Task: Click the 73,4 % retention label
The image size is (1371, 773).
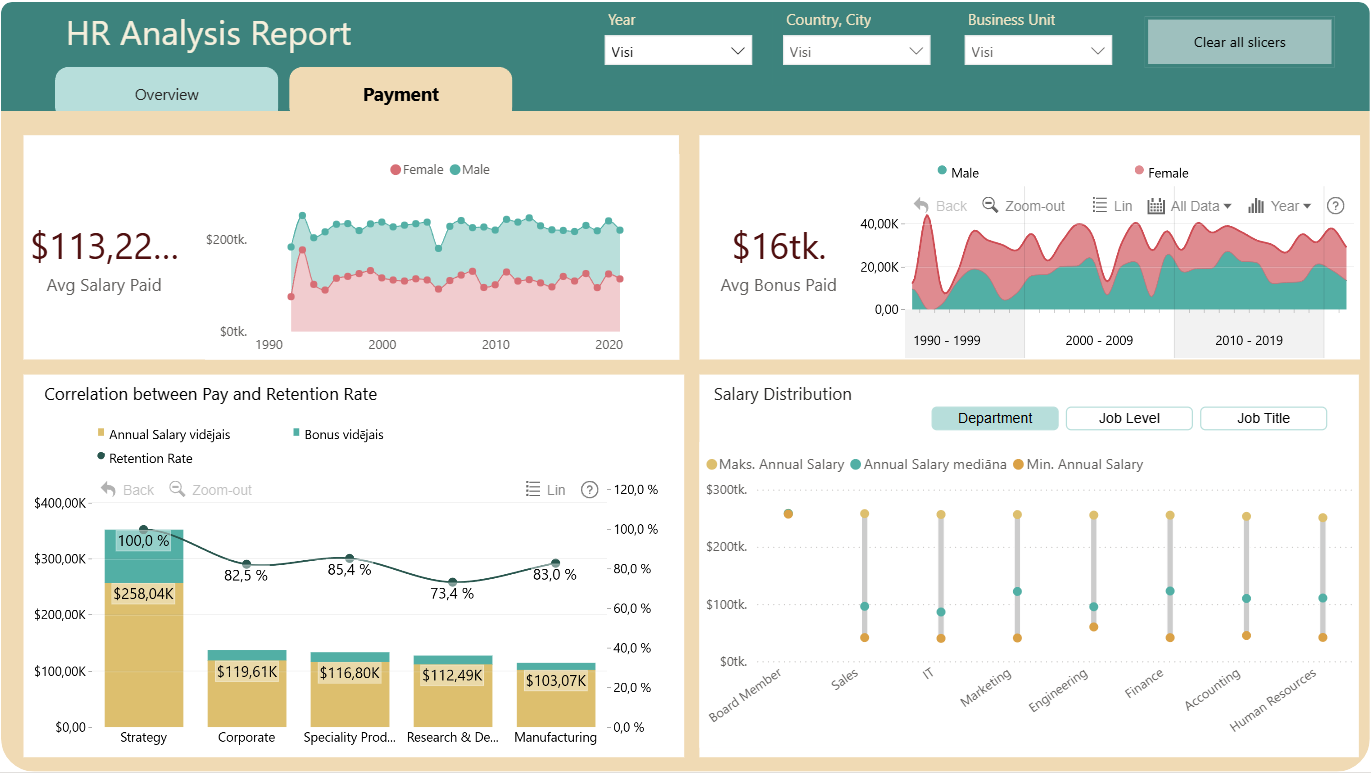Action: point(453,593)
